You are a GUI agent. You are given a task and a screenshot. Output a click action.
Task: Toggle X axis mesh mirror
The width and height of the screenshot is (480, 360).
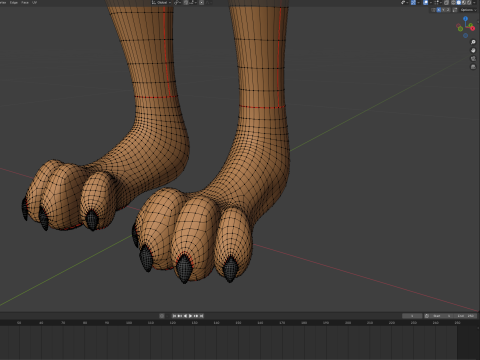click(439, 10)
